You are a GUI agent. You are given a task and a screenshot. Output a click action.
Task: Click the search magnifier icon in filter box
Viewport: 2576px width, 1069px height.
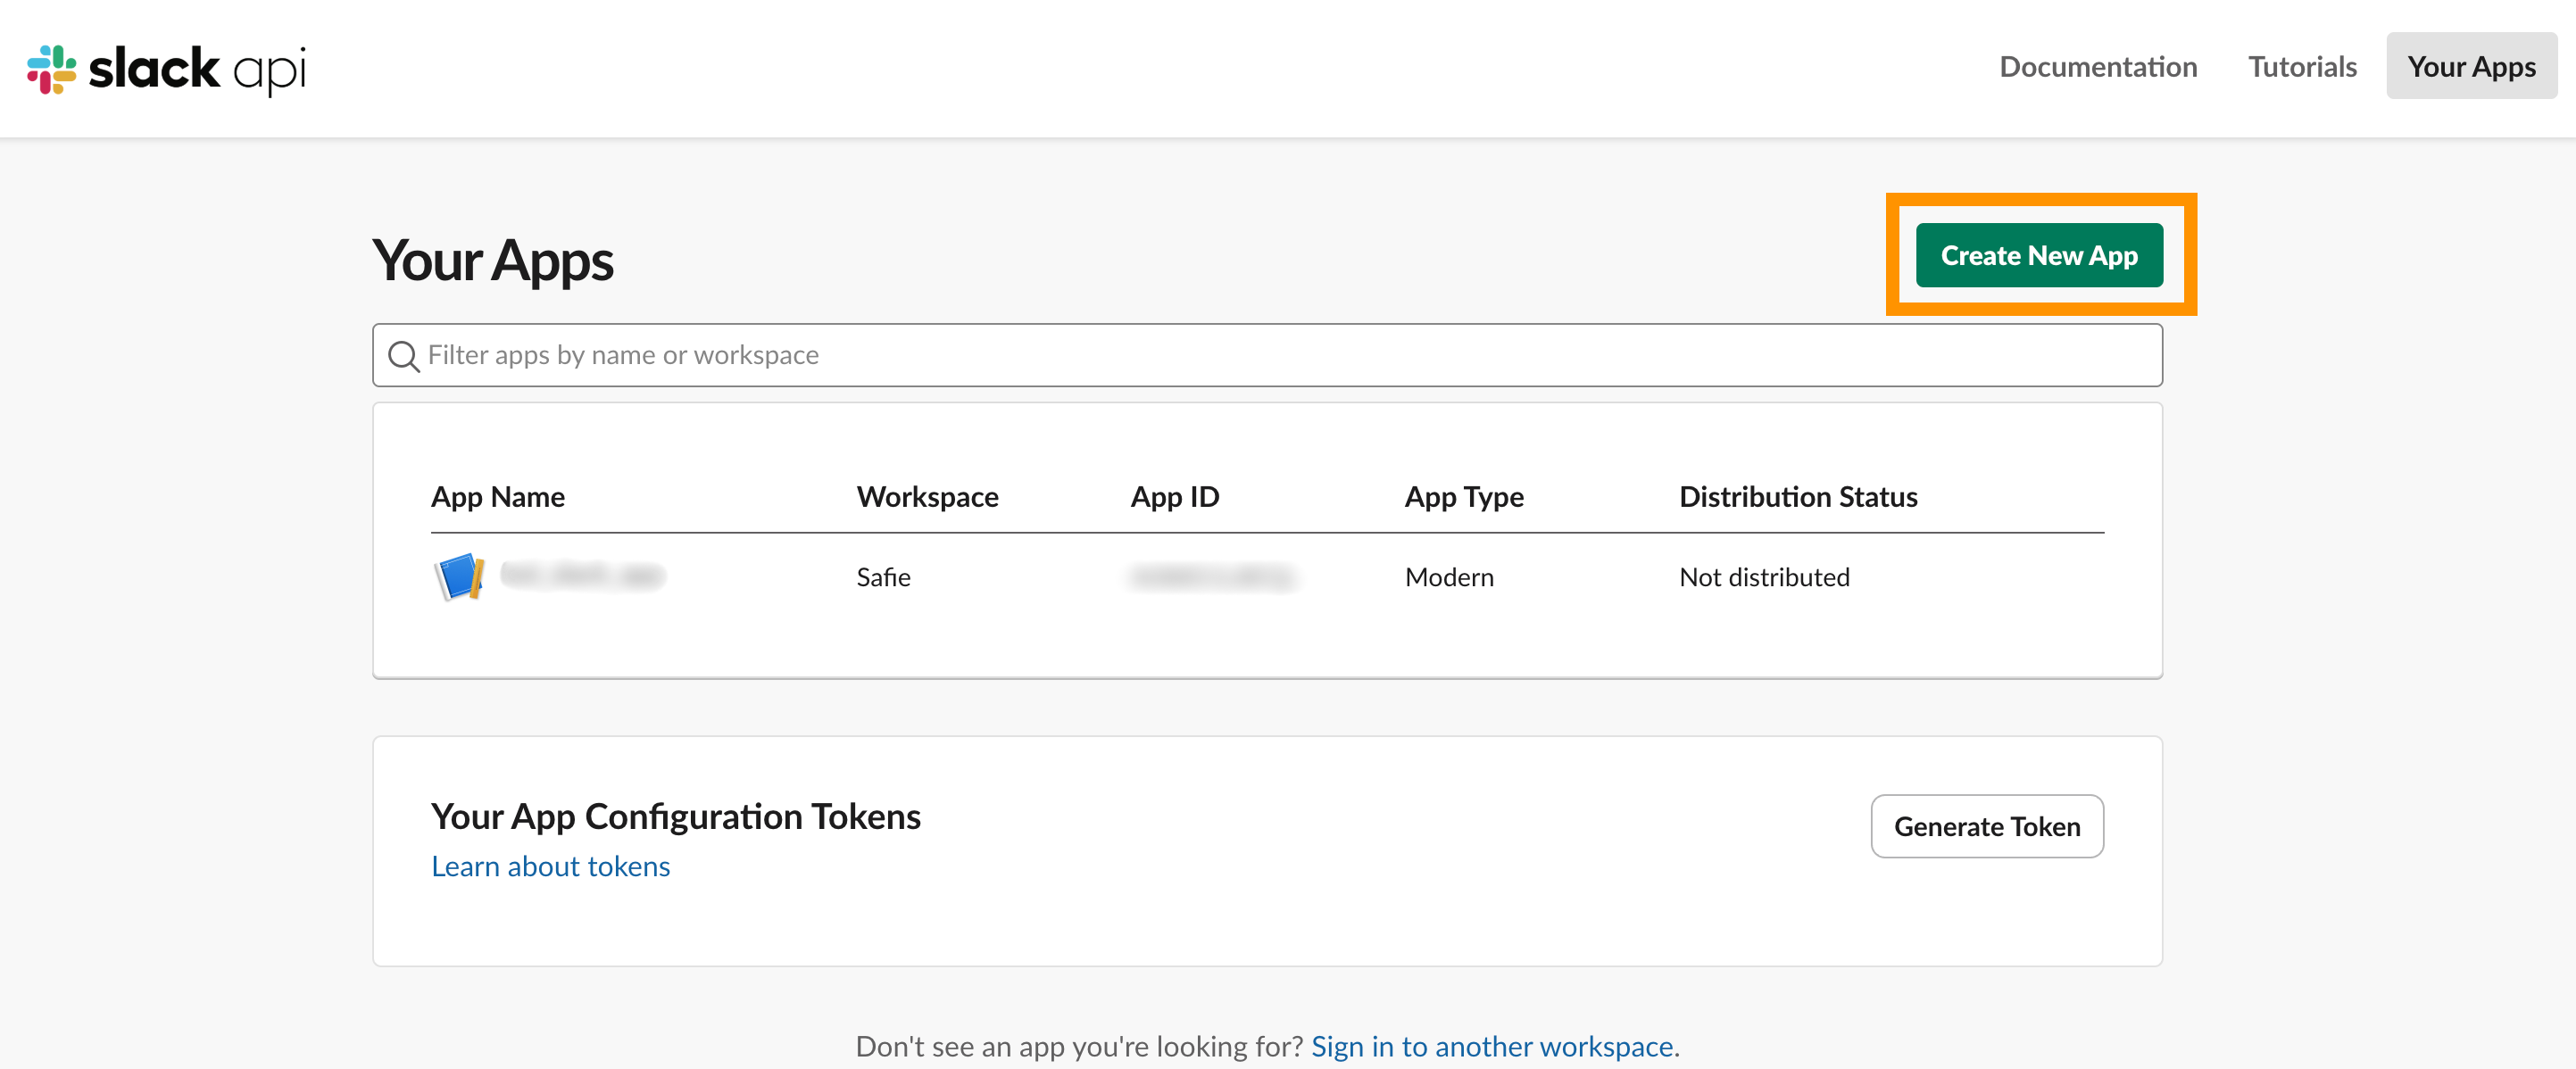point(403,356)
